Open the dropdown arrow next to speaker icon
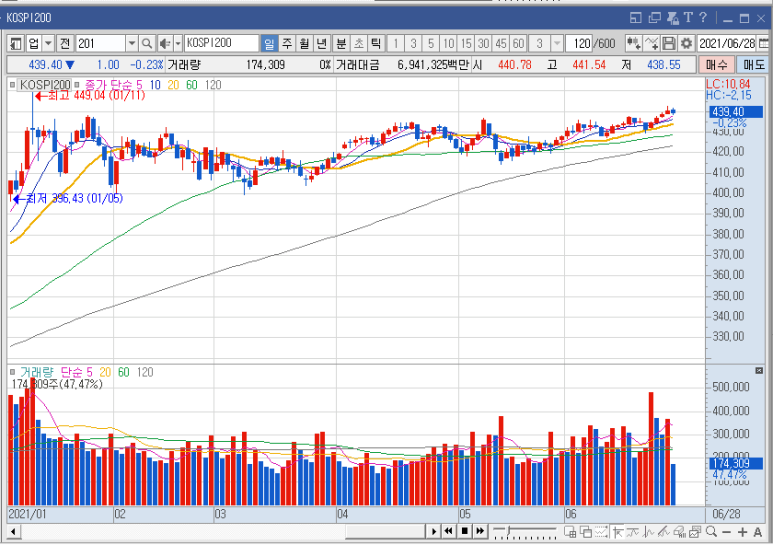 click(178, 44)
